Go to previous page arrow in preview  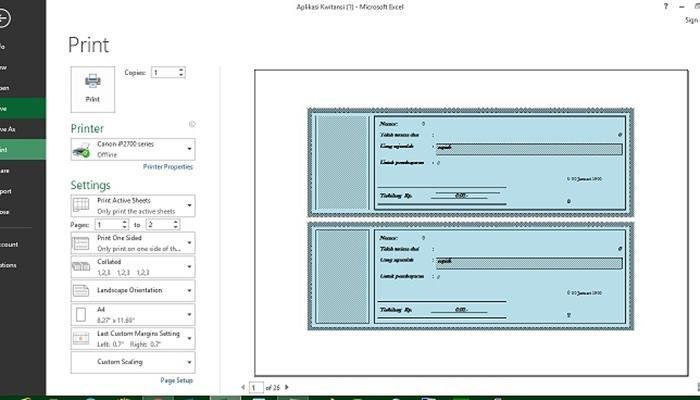click(243, 387)
